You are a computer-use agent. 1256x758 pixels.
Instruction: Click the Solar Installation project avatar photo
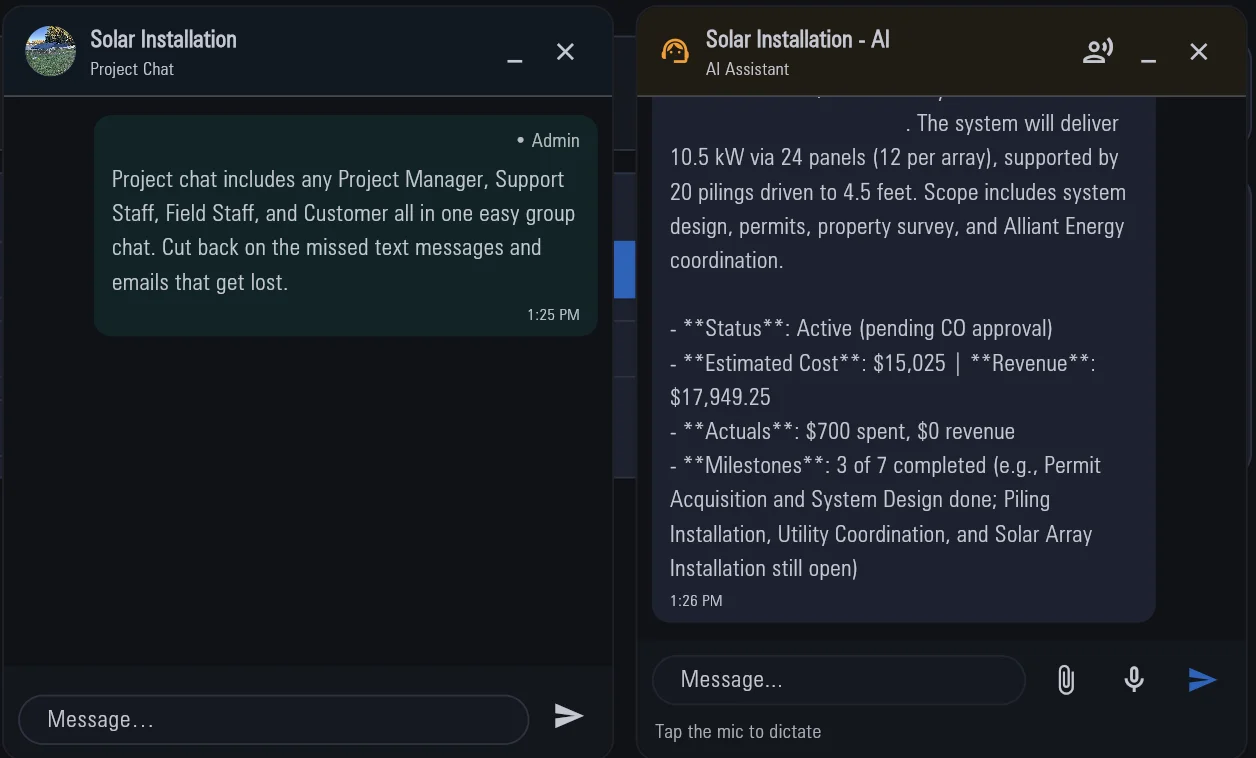click(50, 52)
